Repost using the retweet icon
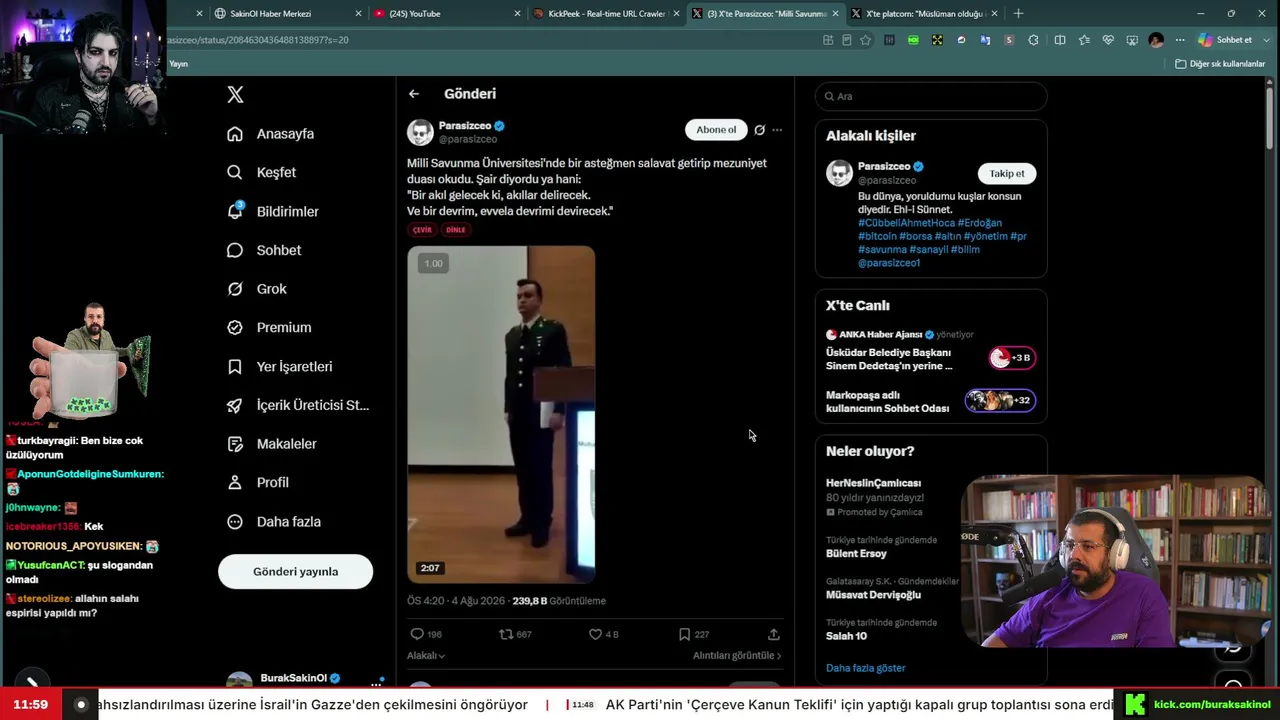The width and height of the screenshot is (1280, 720). pyautogui.click(x=506, y=634)
